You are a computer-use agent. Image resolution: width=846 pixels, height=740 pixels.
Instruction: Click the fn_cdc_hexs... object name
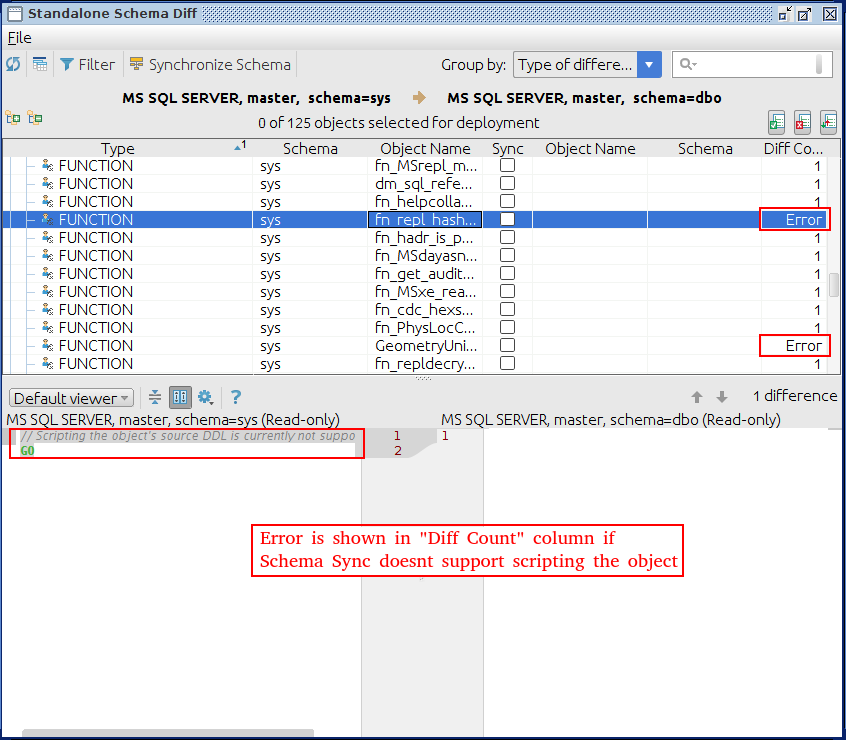pyautogui.click(x=425, y=310)
